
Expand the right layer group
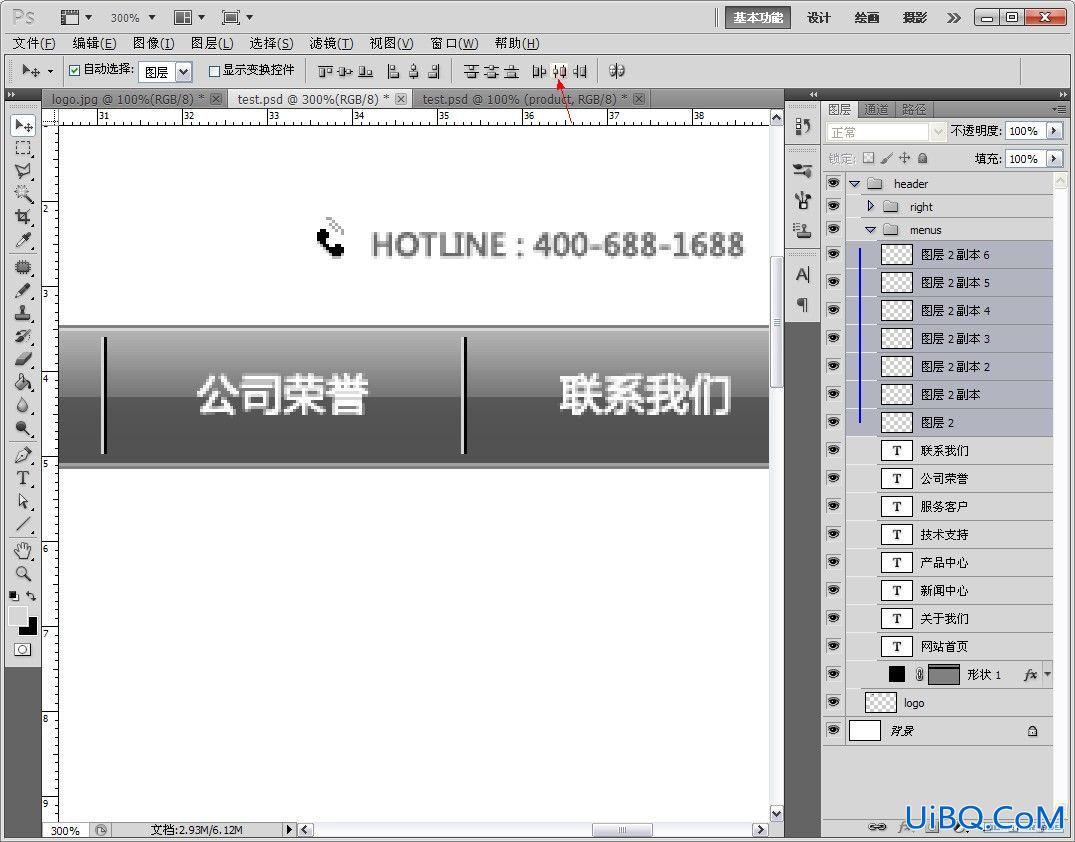pyautogui.click(x=871, y=206)
